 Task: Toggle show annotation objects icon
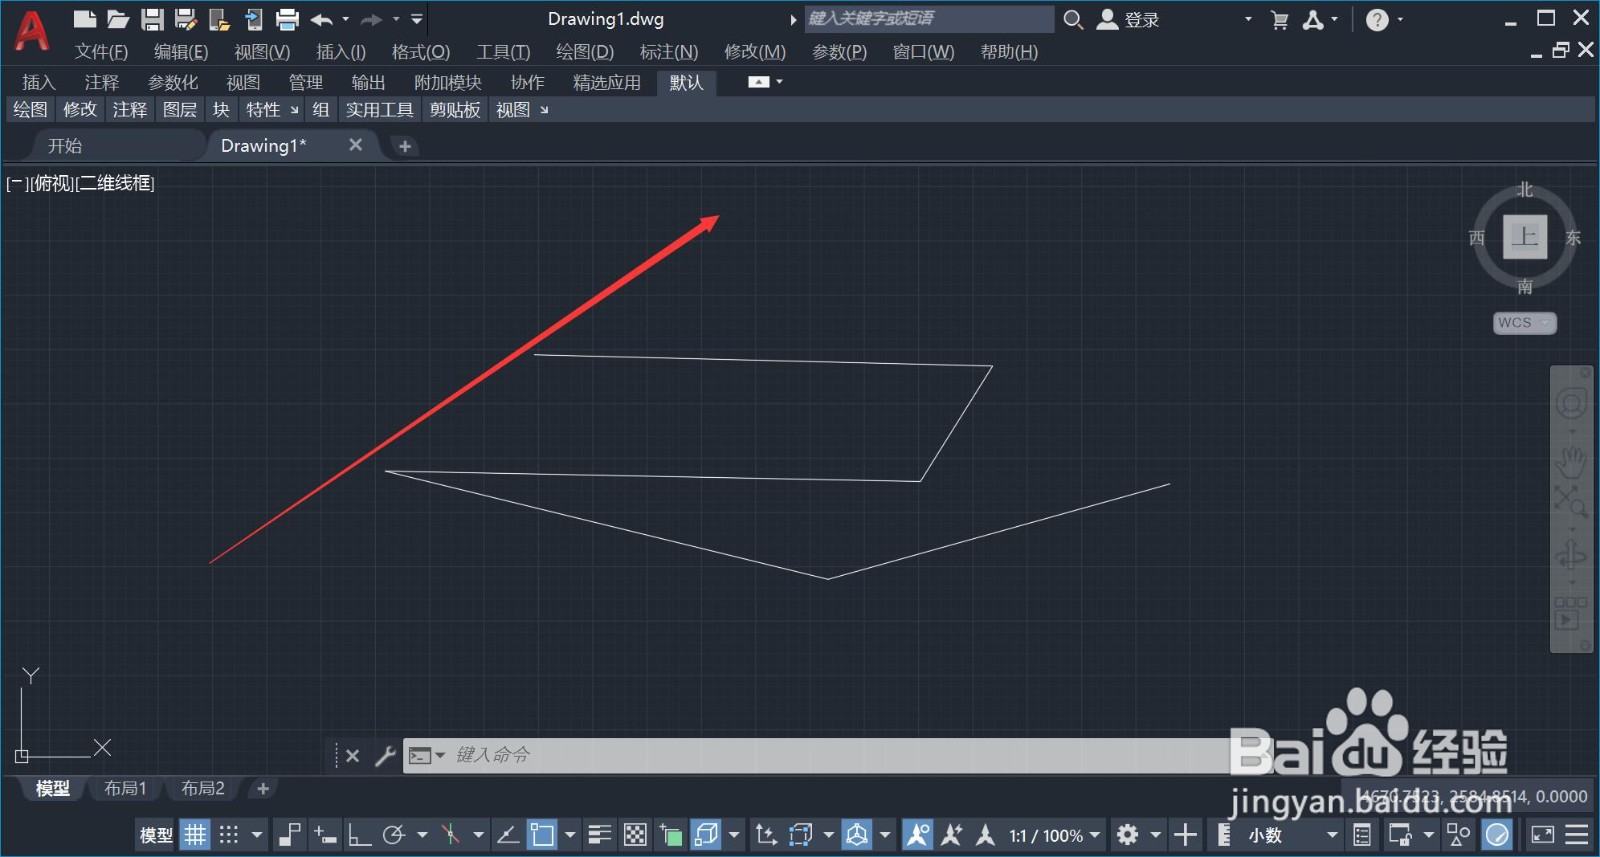pyautogui.click(x=917, y=834)
